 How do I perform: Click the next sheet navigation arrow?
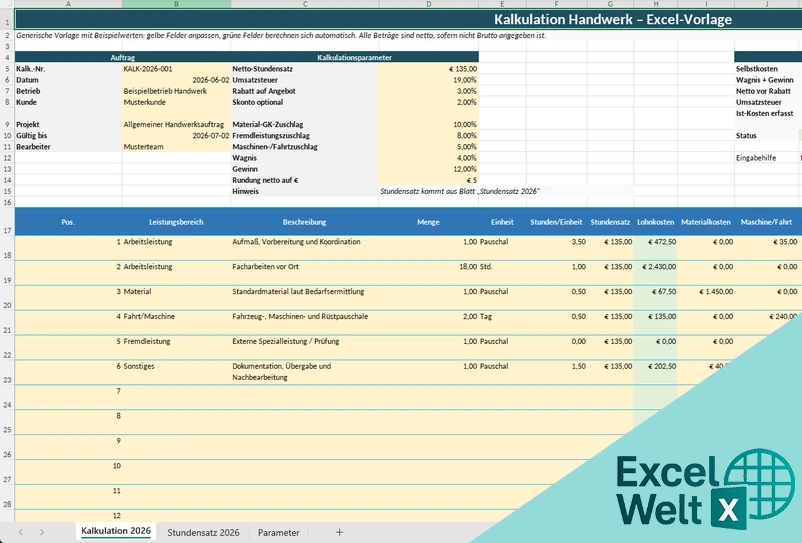tap(42, 532)
